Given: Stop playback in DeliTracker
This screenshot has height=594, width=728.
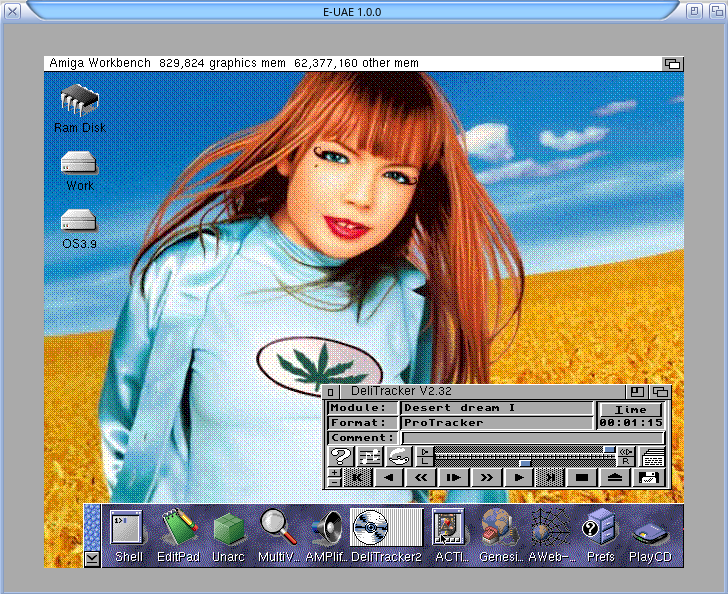Looking at the screenshot, I should (x=582, y=477).
